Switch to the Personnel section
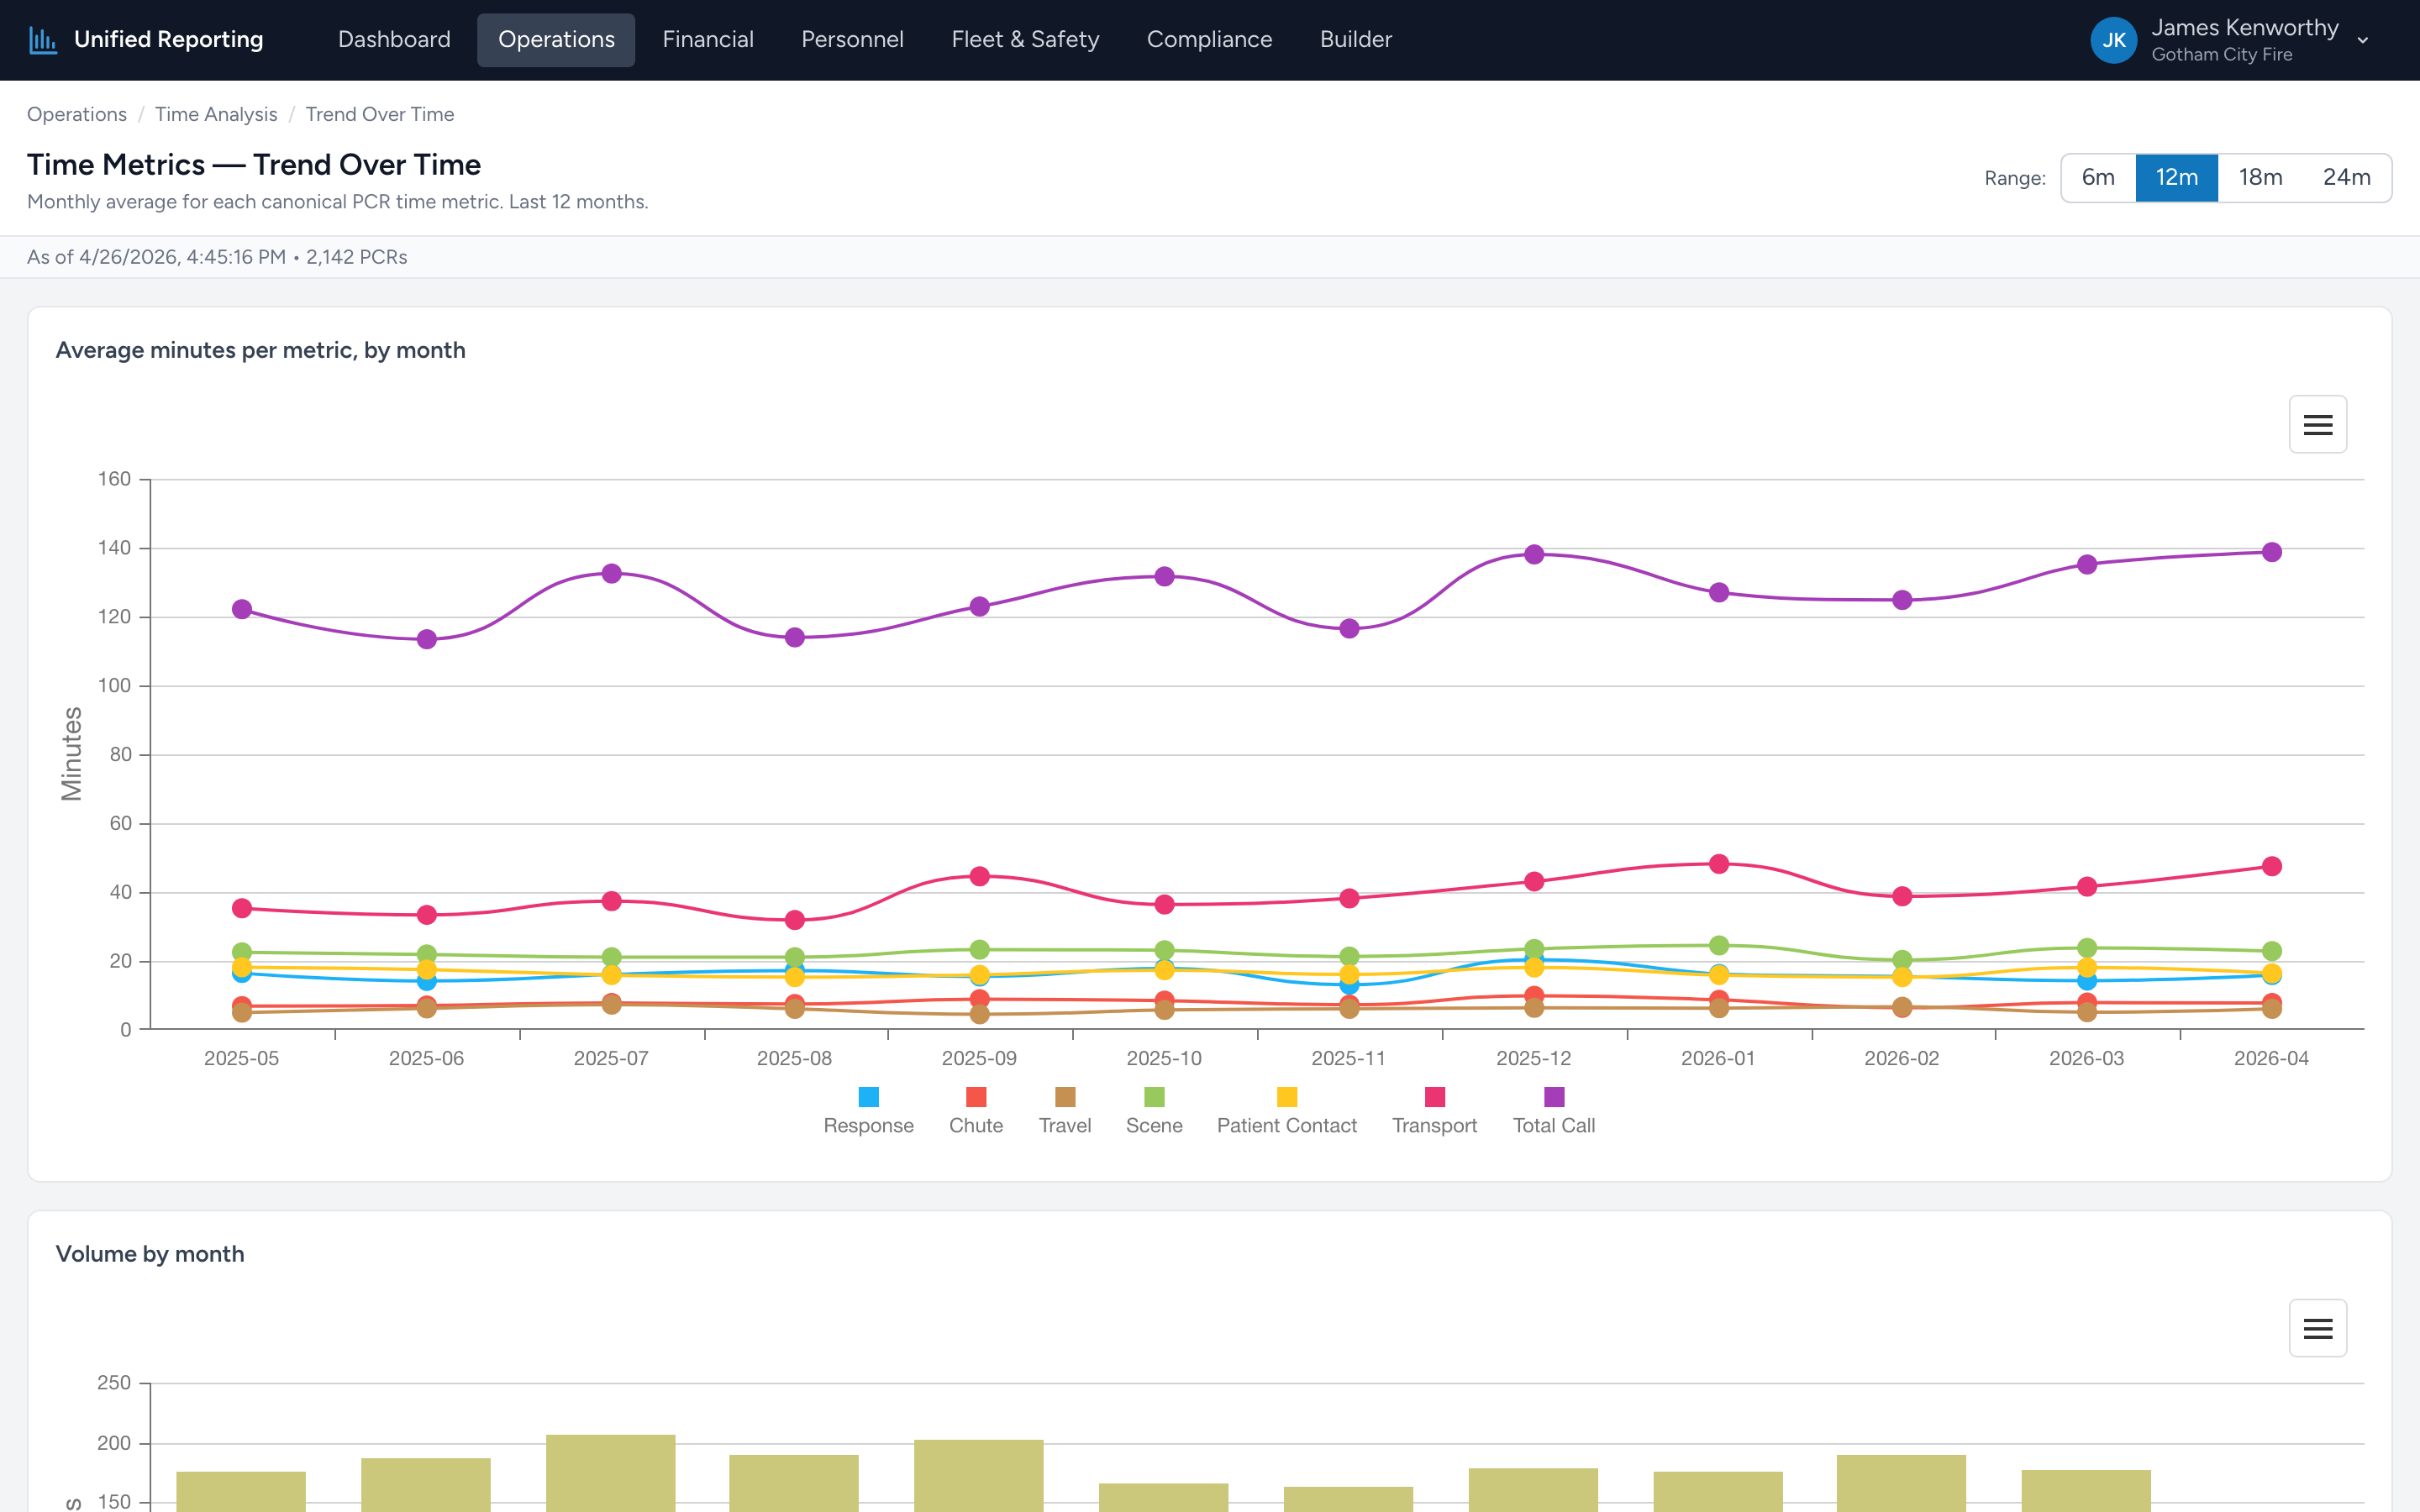Image resolution: width=2420 pixels, height=1512 pixels. pyautogui.click(x=852, y=40)
